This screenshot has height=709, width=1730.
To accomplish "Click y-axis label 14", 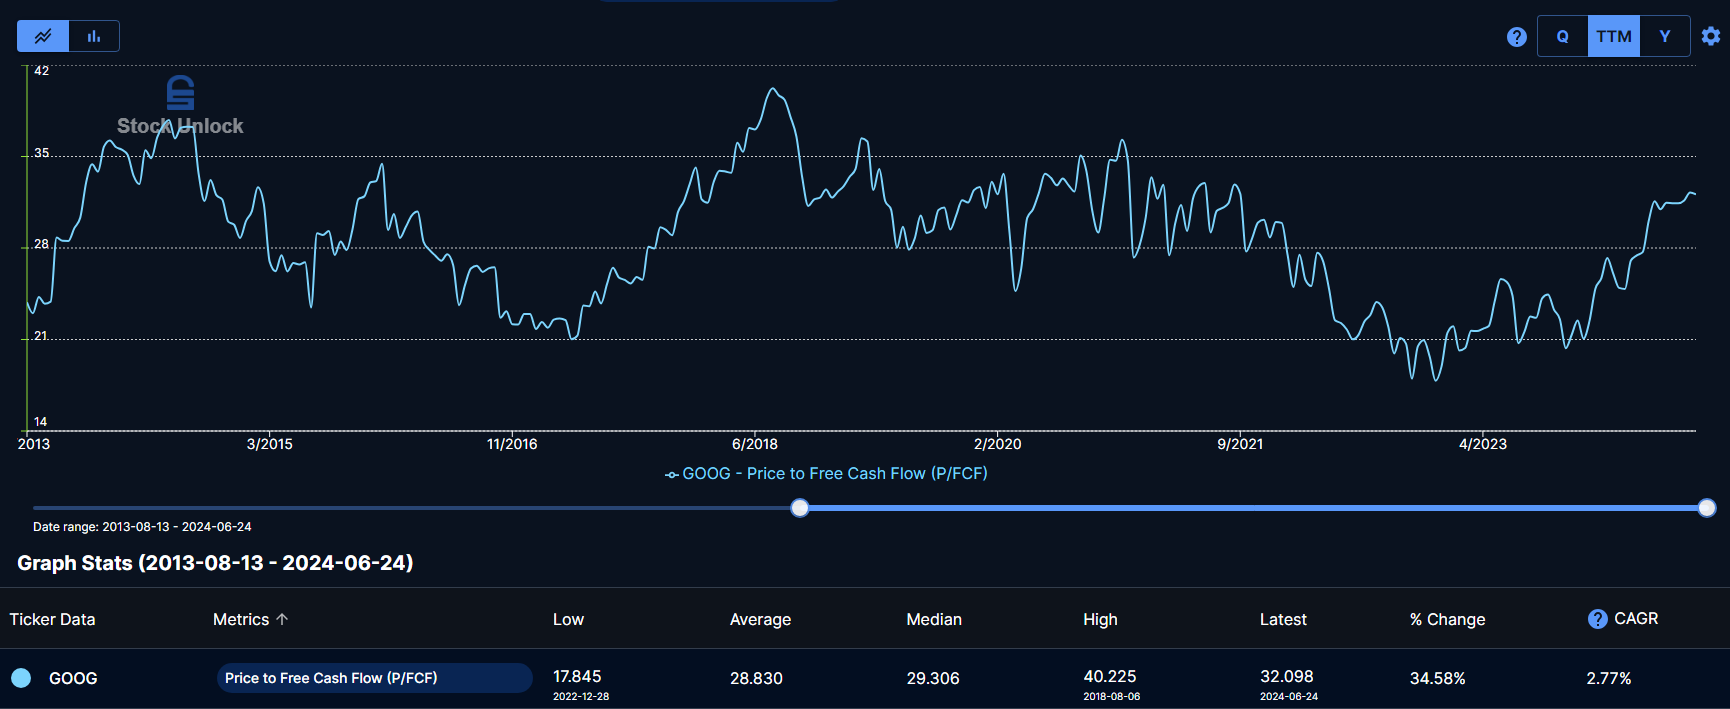I will click(x=41, y=422).
